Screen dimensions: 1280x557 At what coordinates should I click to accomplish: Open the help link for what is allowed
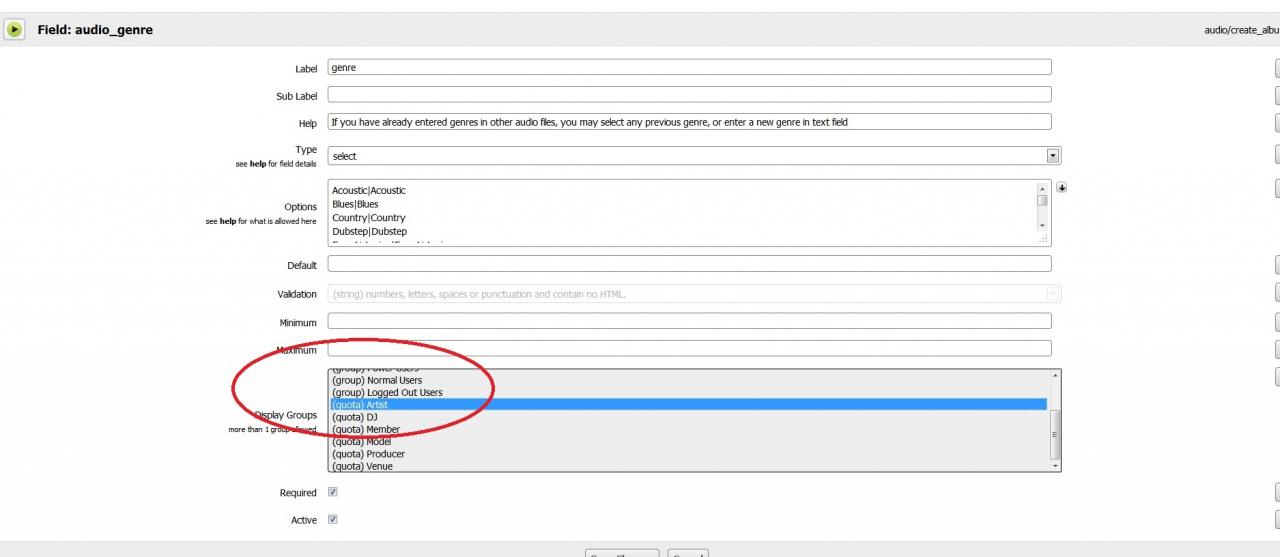pos(228,221)
